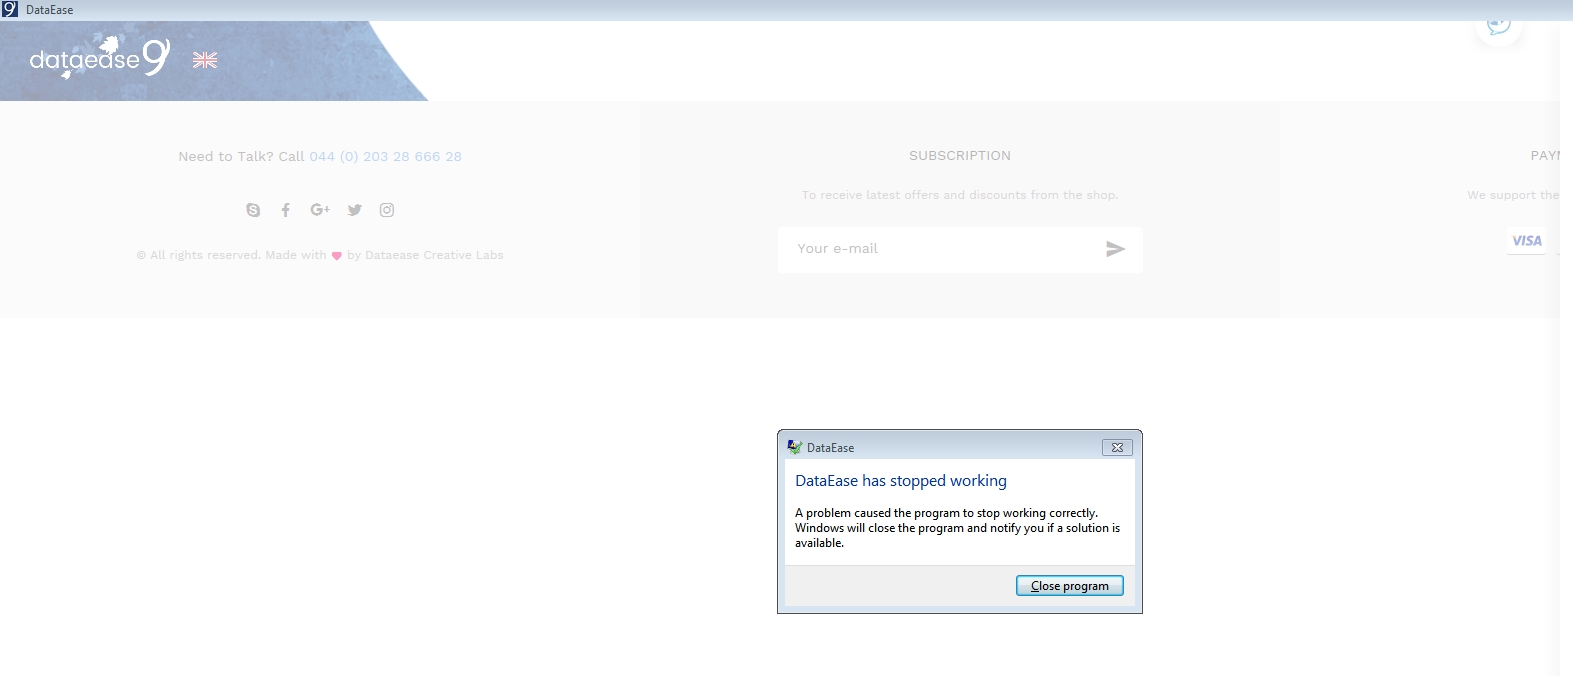Viewport: 1573px width, 676px height.
Task: Click the 'A problem caused the program' message
Action: coord(957,528)
